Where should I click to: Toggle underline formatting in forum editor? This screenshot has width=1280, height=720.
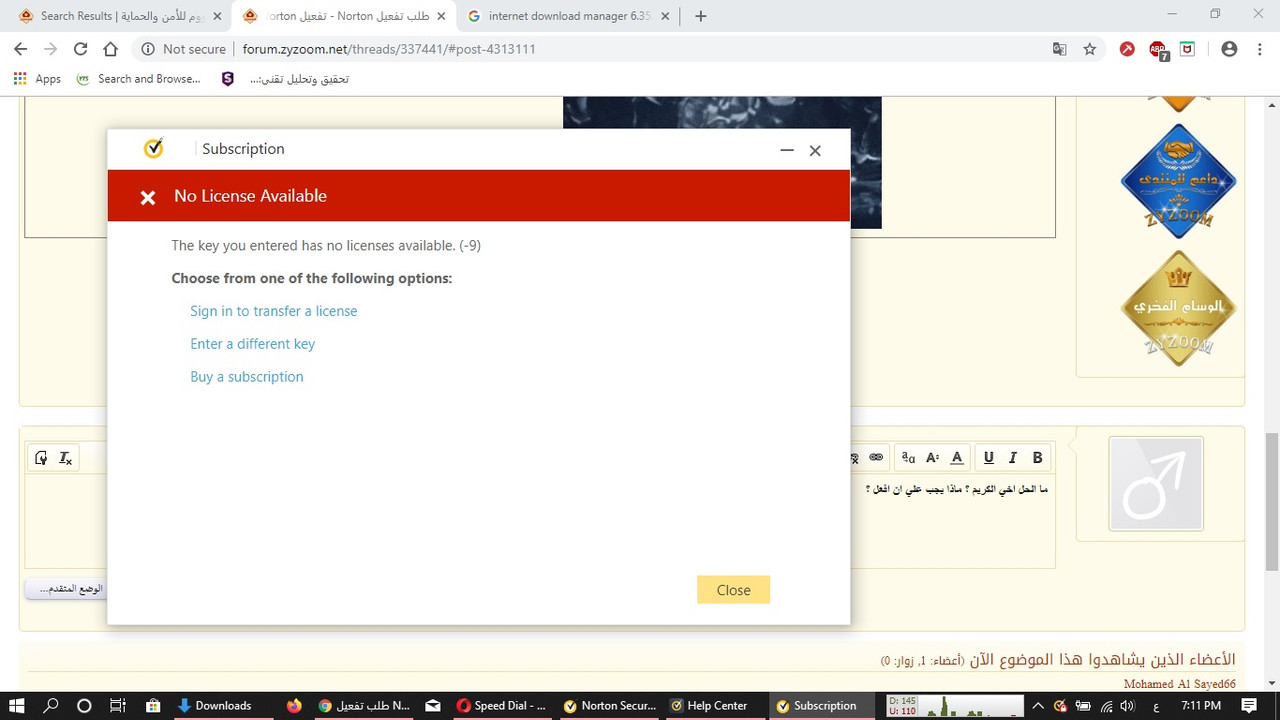coord(988,457)
